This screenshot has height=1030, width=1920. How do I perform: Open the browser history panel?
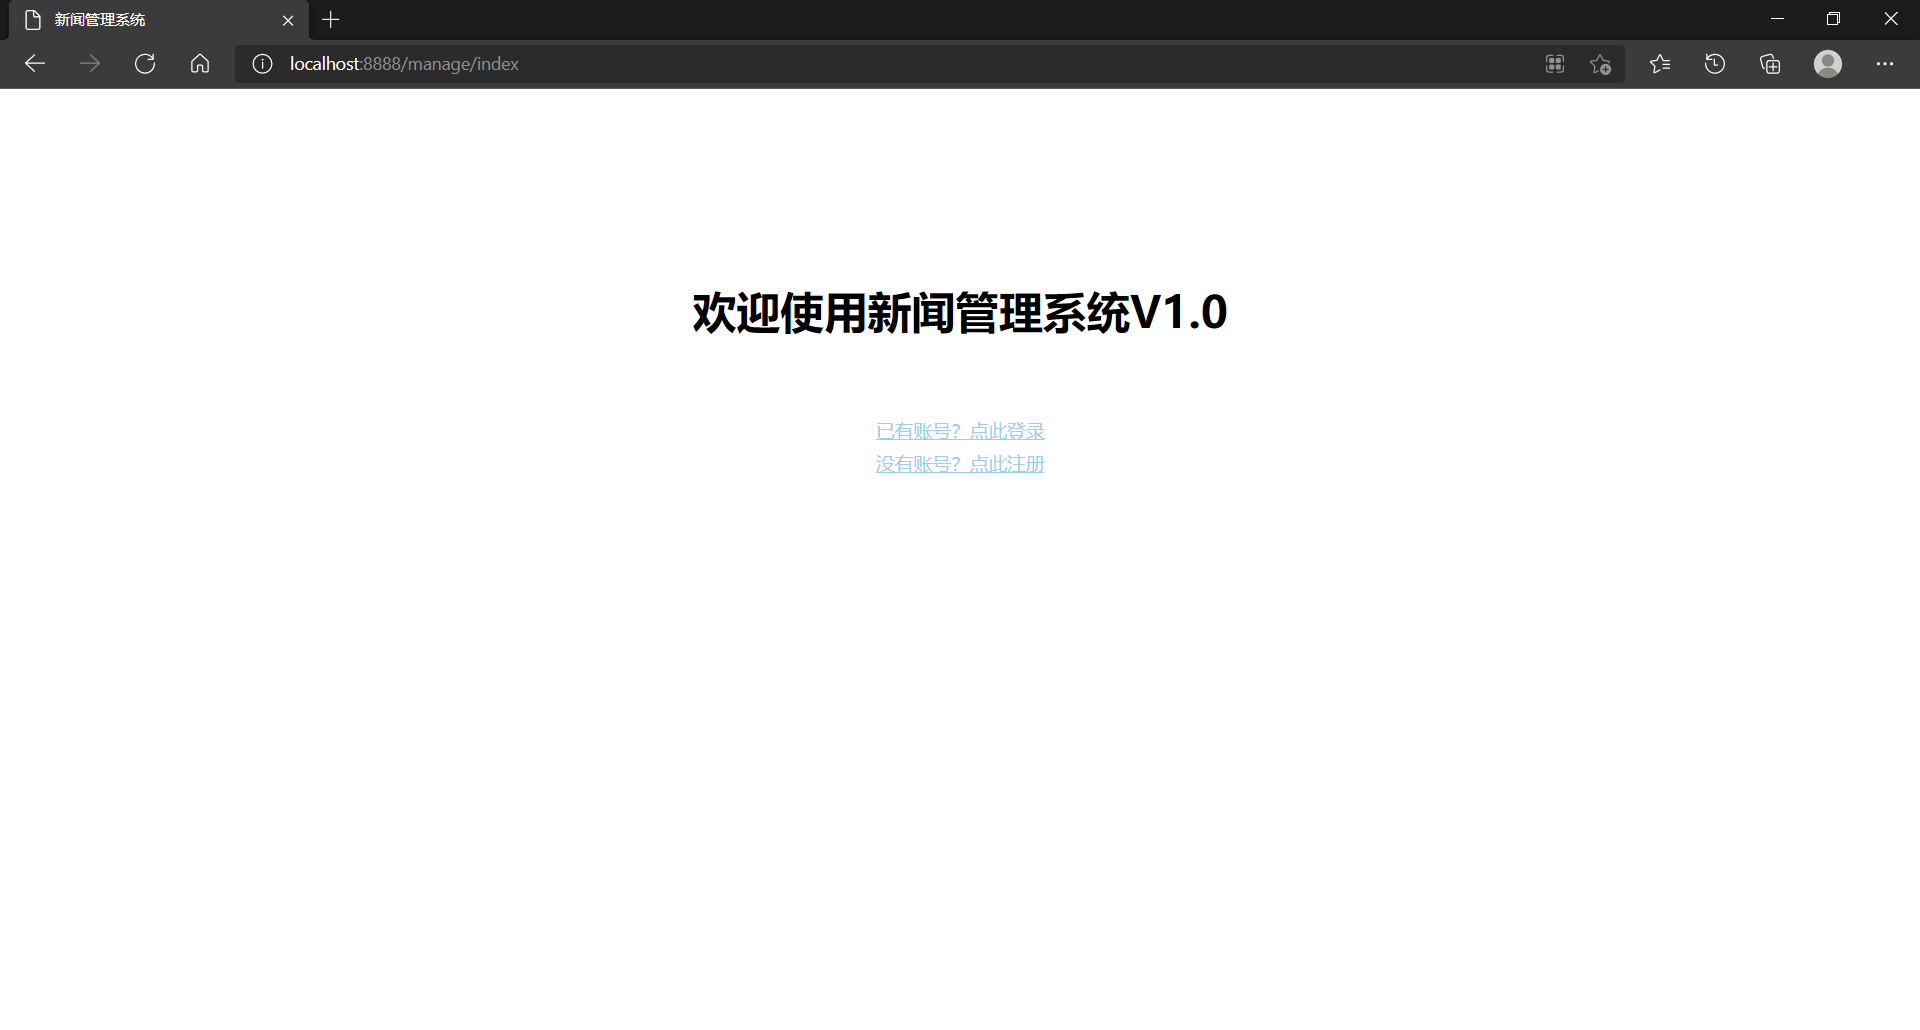click(x=1714, y=63)
